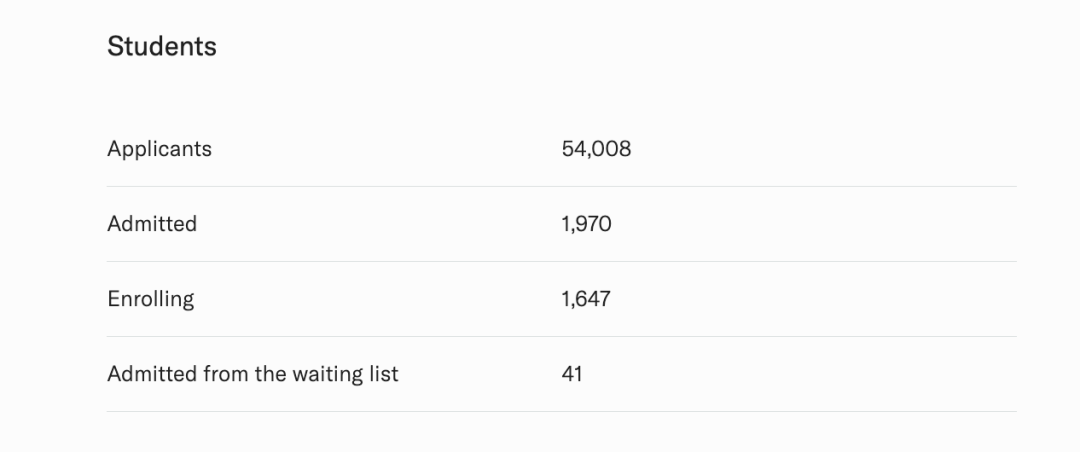The width and height of the screenshot is (1080, 452).
Task: Select the standalone "Admitted" row label
Action: (x=152, y=224)
